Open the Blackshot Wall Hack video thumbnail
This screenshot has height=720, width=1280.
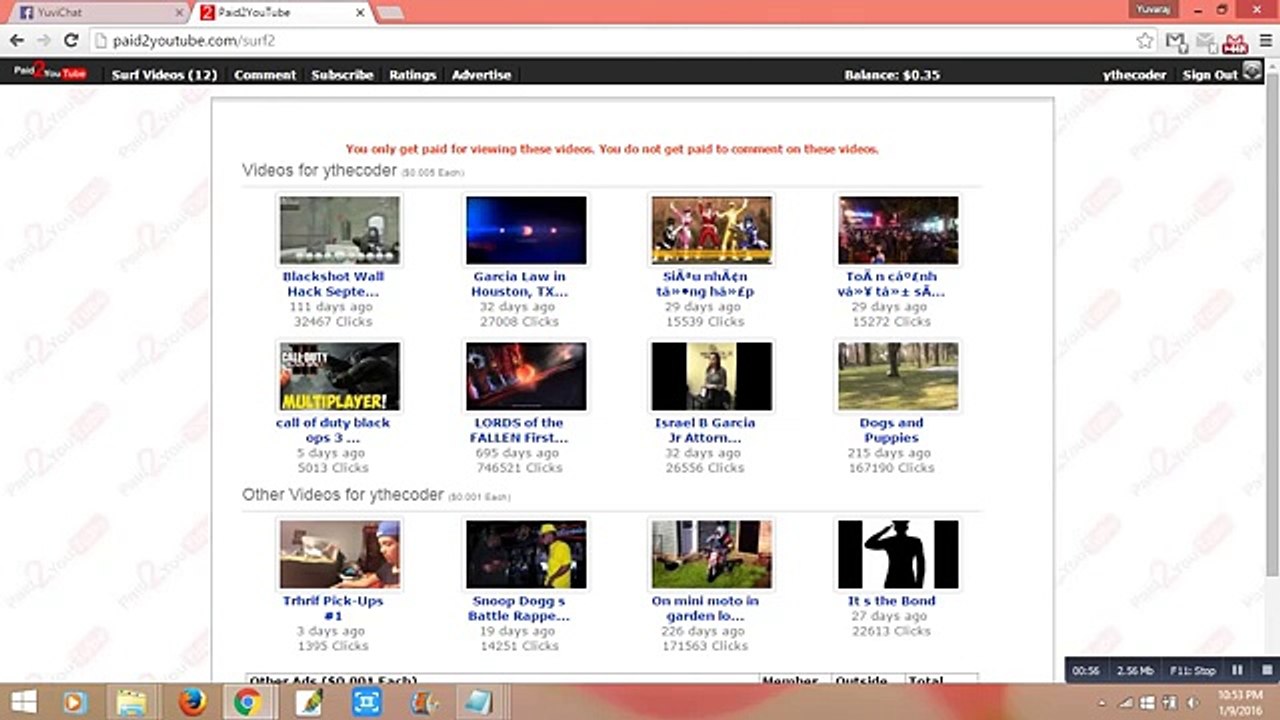(x=339, y=230)
